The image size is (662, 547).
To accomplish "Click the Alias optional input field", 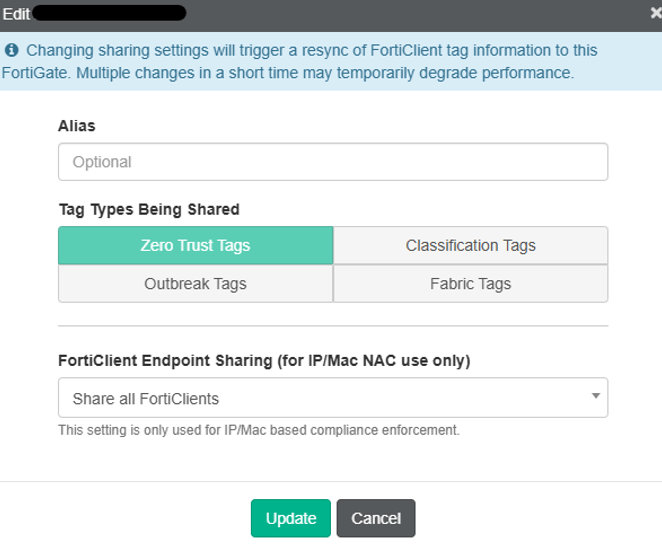I will click(x=332, y=162).
